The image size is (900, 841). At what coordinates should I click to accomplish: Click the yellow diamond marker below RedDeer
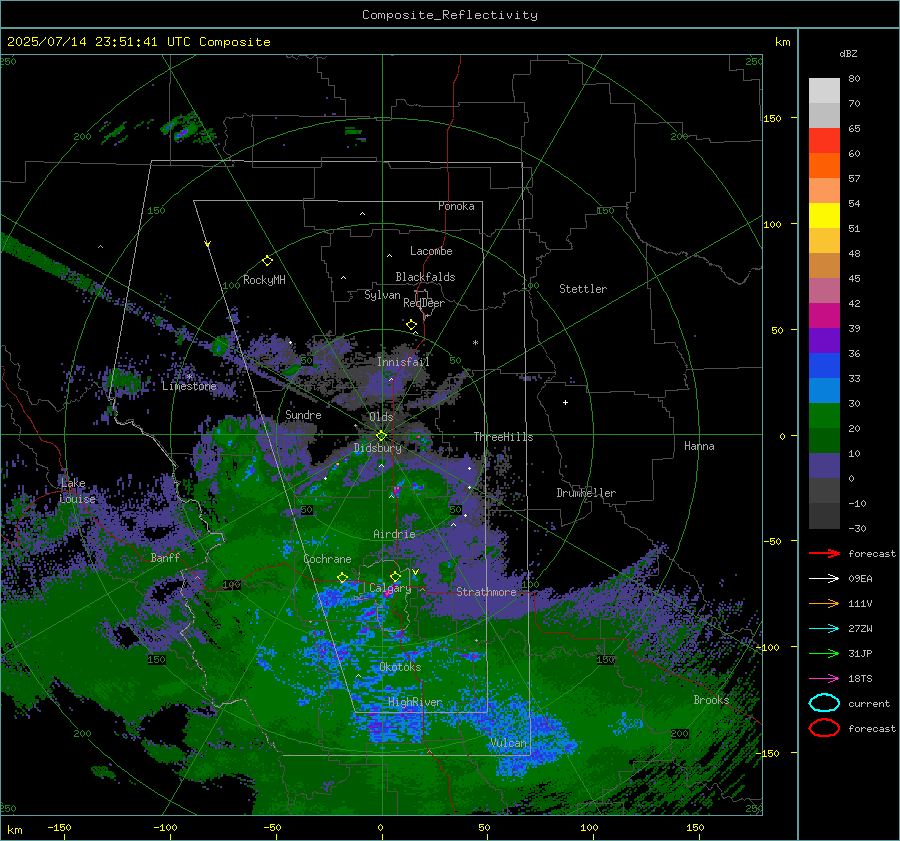pyautogui.click(x=411, y=325)
